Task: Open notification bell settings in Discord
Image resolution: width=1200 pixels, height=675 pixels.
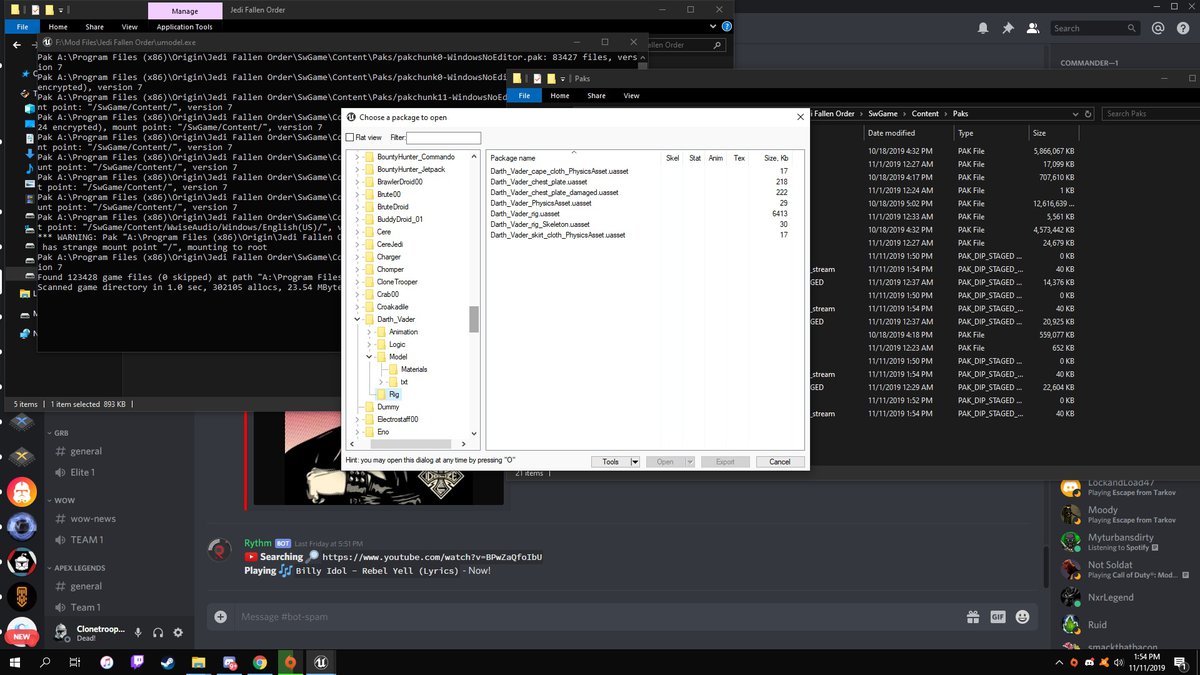Action: pos(983,29)
